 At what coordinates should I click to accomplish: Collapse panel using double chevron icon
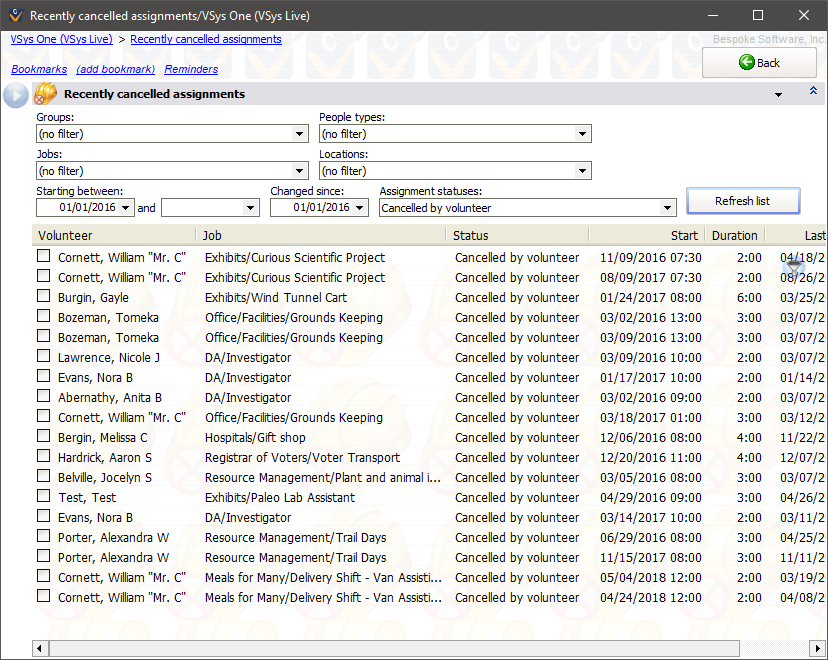[813, 92]
